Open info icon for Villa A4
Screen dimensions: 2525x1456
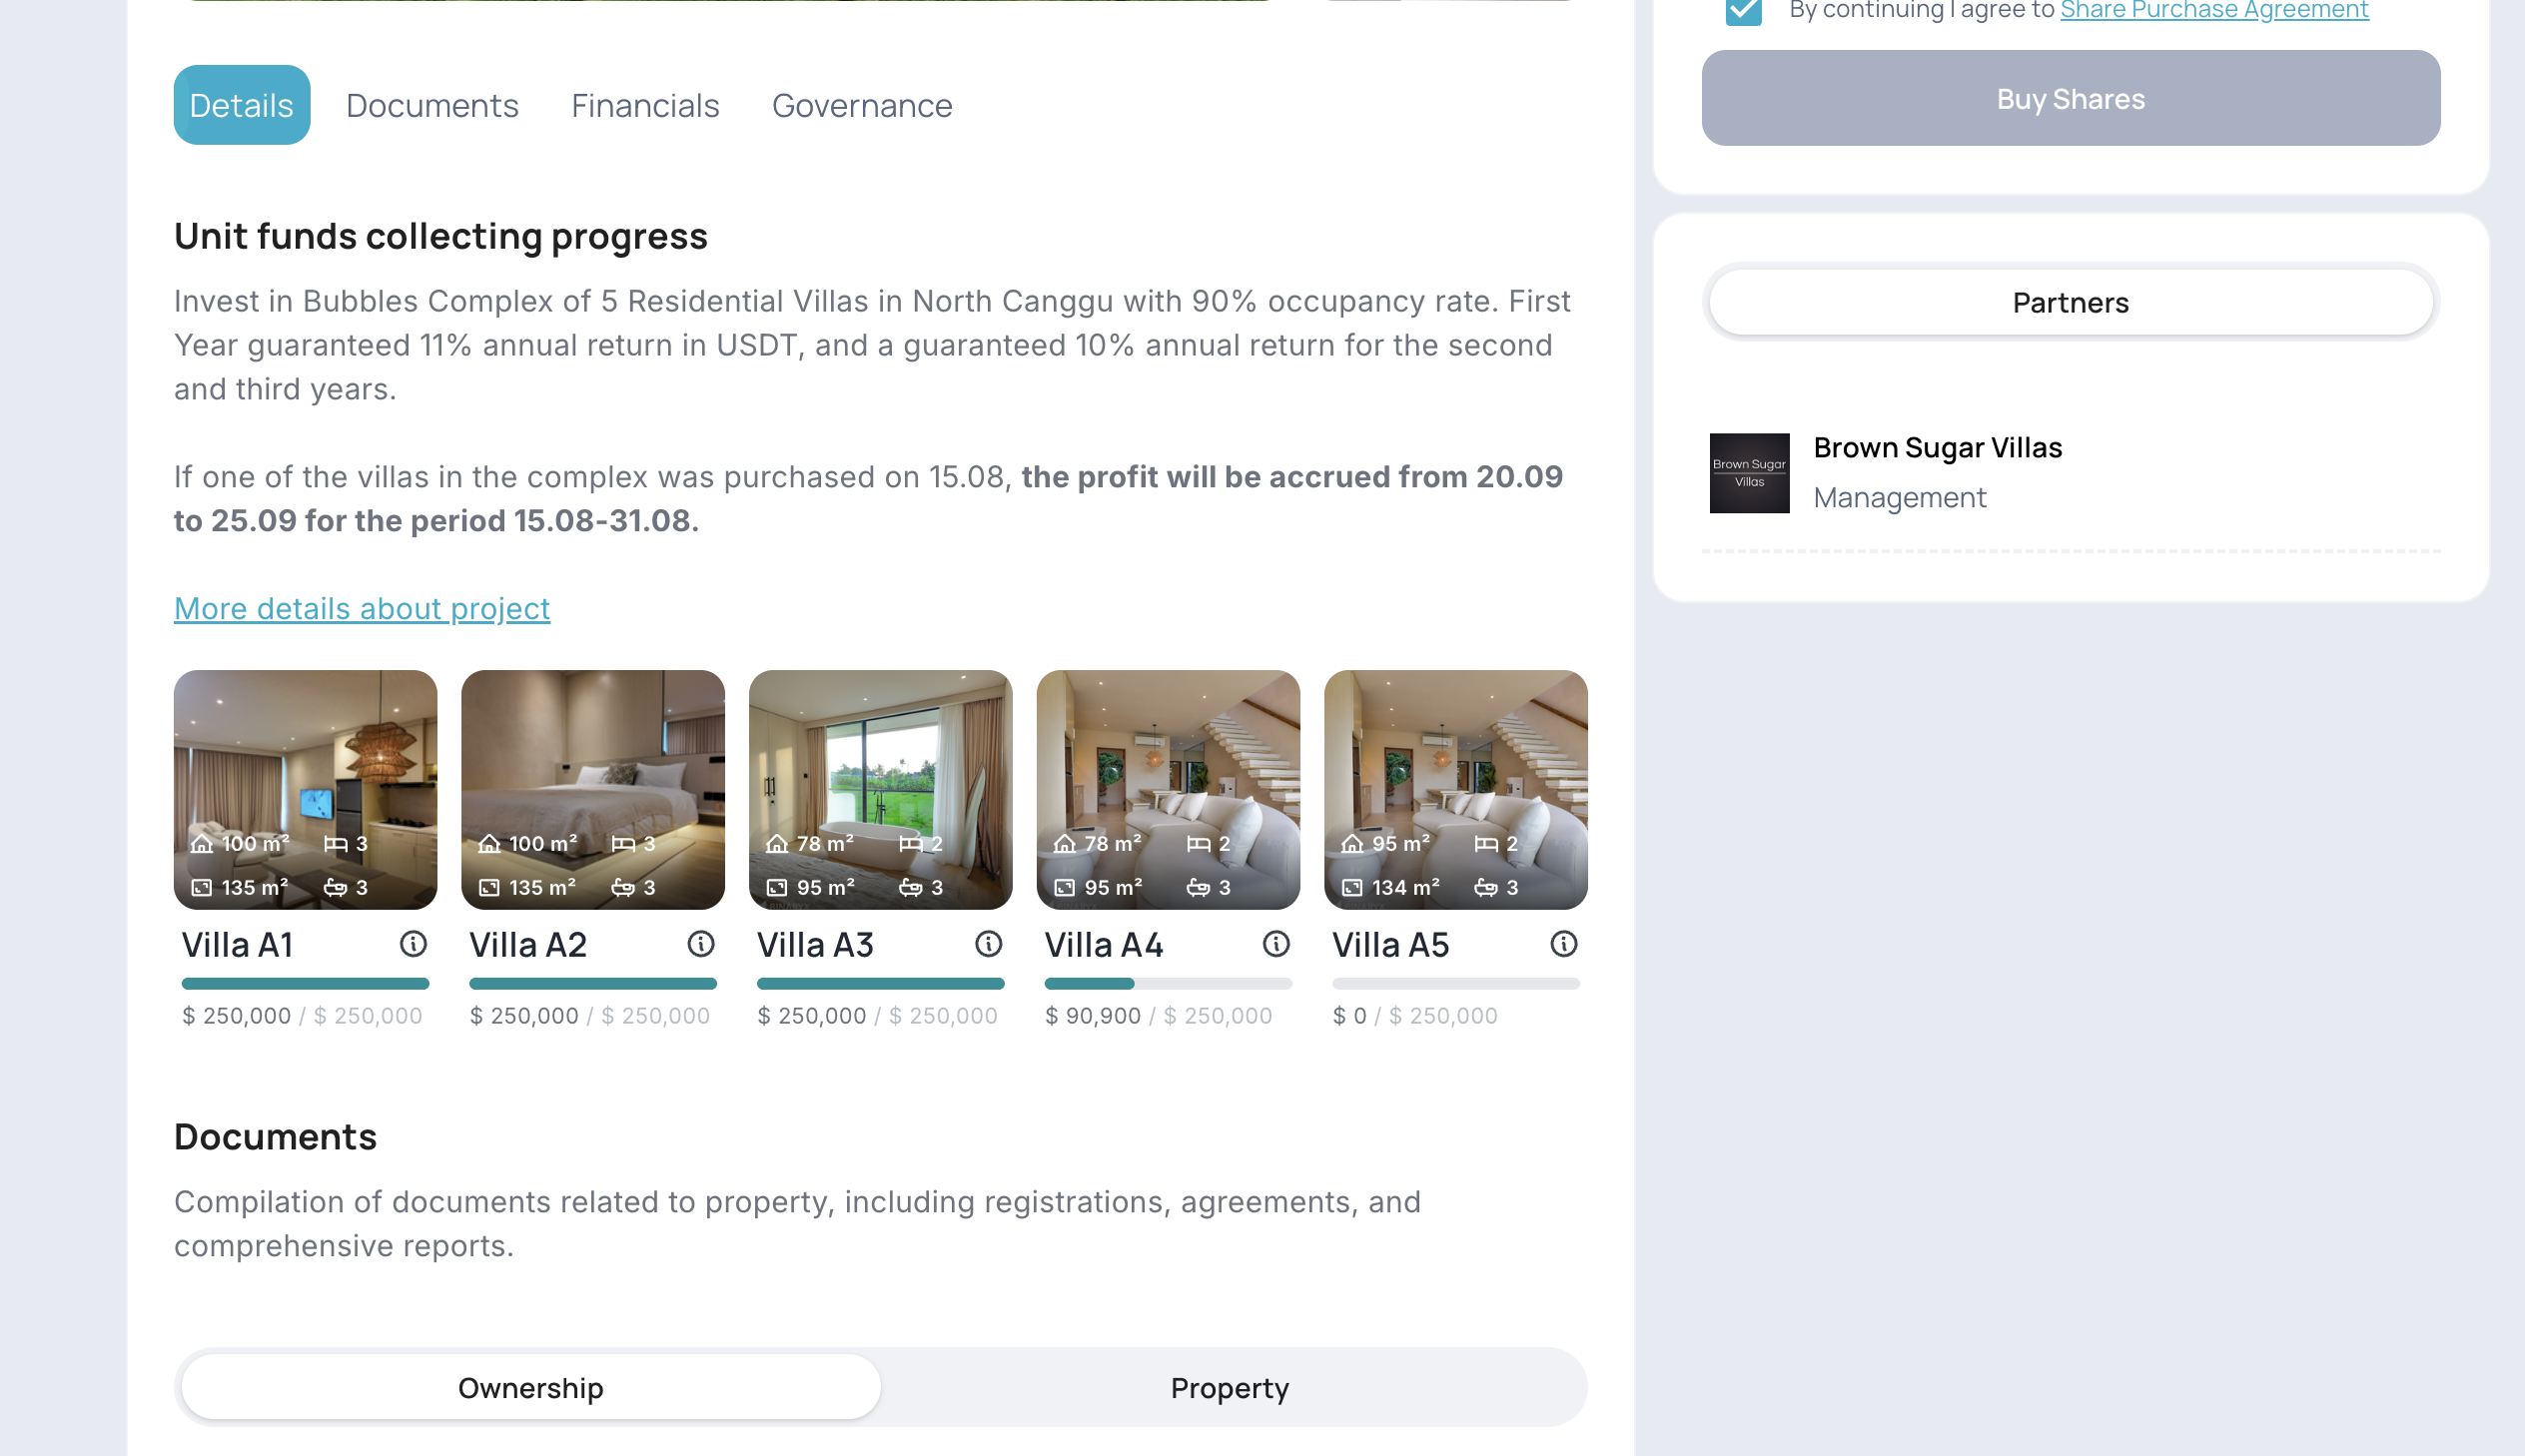pos(1276,944)
